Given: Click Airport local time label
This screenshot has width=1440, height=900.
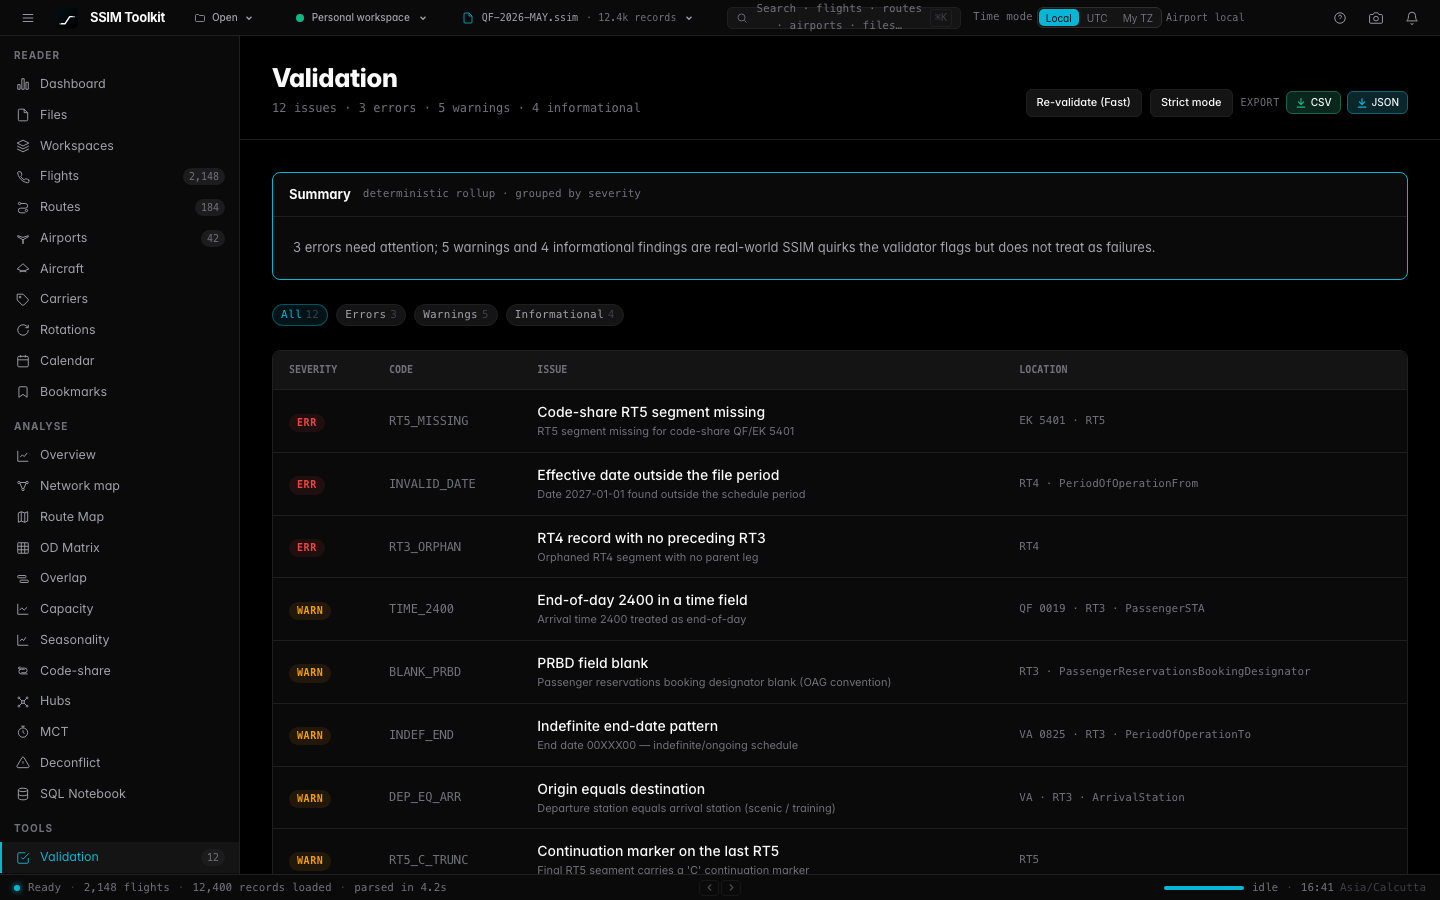Looking at the screenshot, I should click(1205, 18).
